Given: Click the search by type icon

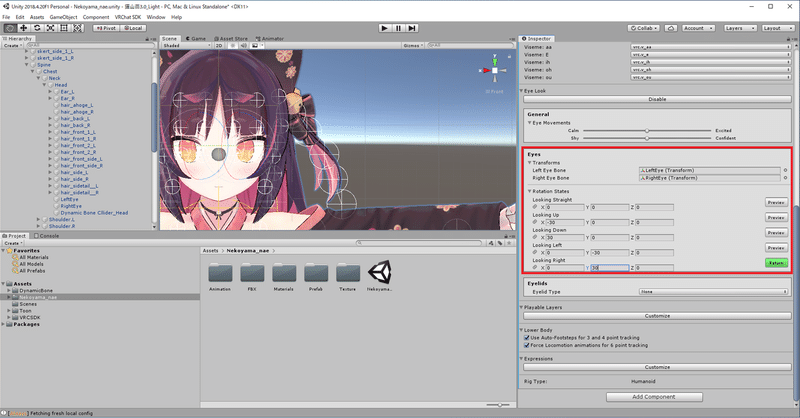Looking at the screenshot, I should [x=491, y=243].
